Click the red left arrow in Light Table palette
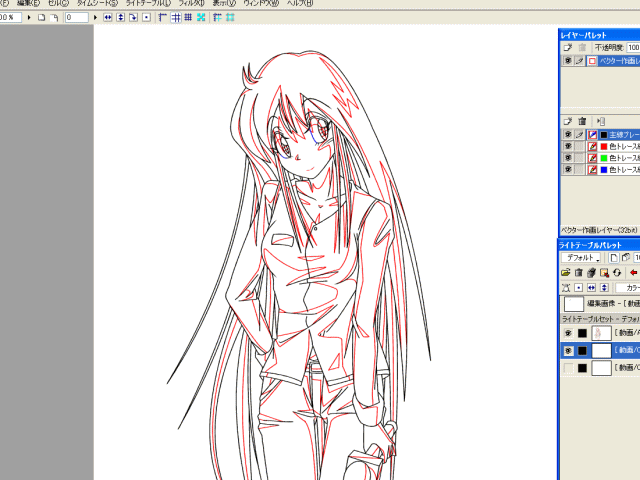Image resolution: width=640 pixels, height=480 pixels. click(x=634, y=272)
